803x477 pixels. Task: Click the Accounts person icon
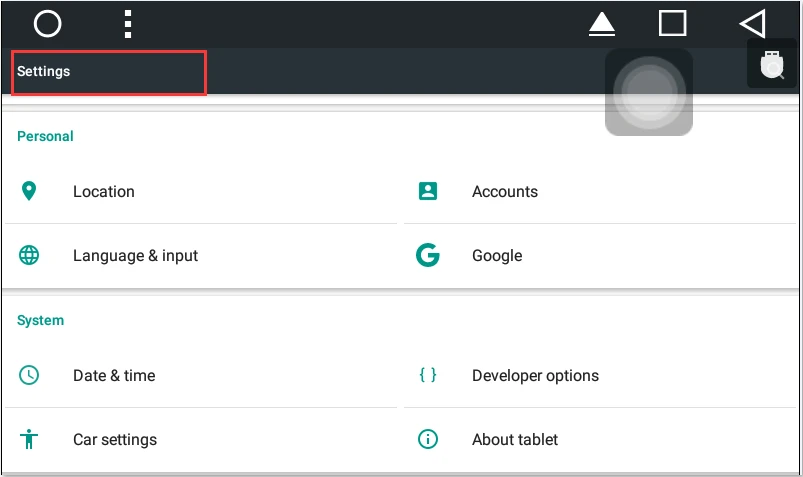point(428,191)
